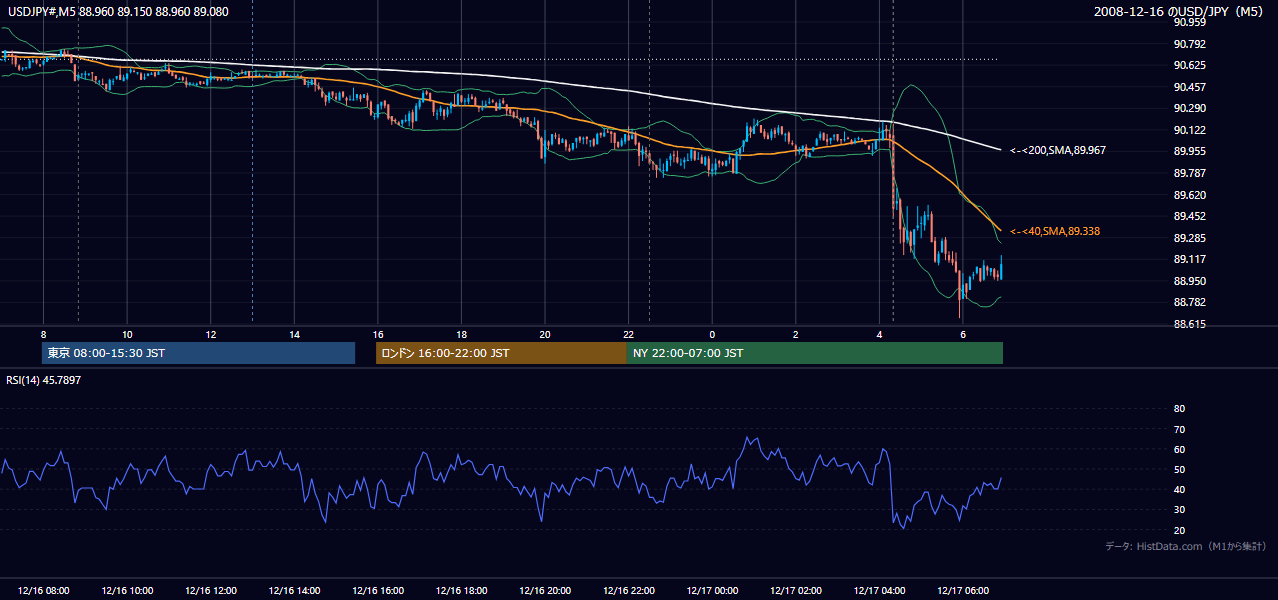Click the 12/16 12:00 date label

click(211, 591)
